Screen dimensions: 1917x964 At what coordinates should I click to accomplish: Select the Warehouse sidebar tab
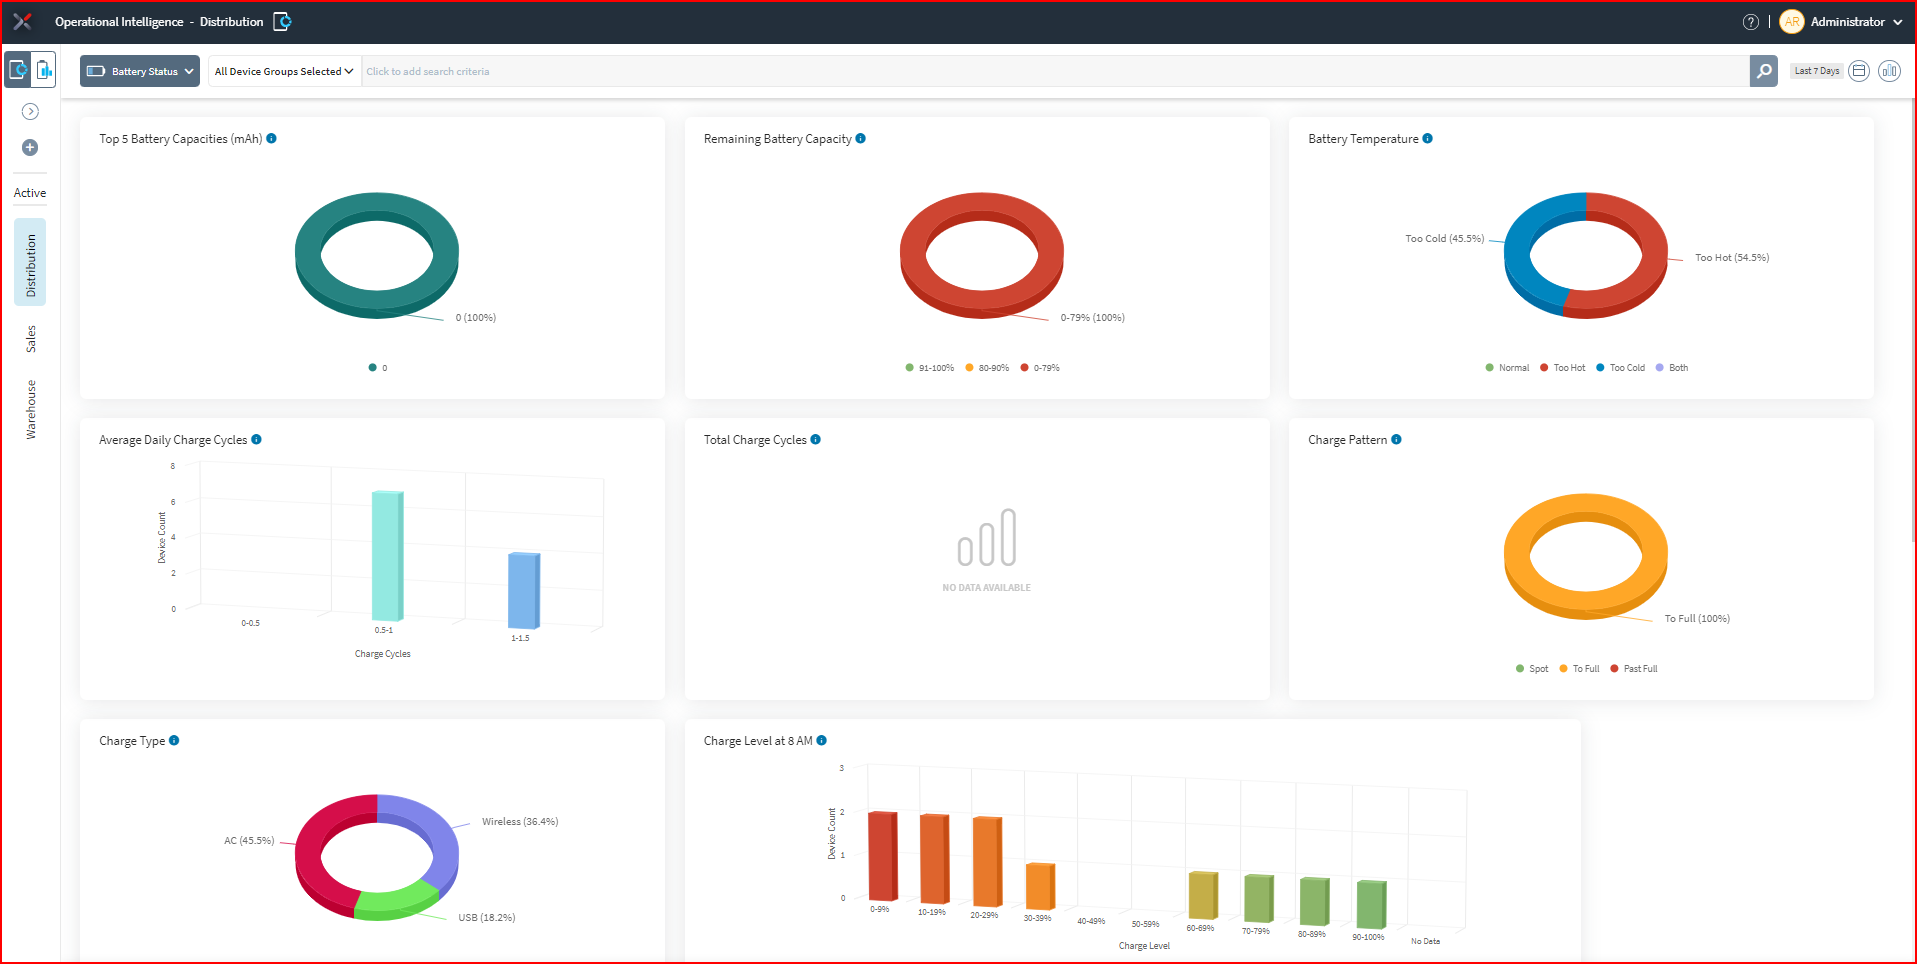(x=30, y=409)
